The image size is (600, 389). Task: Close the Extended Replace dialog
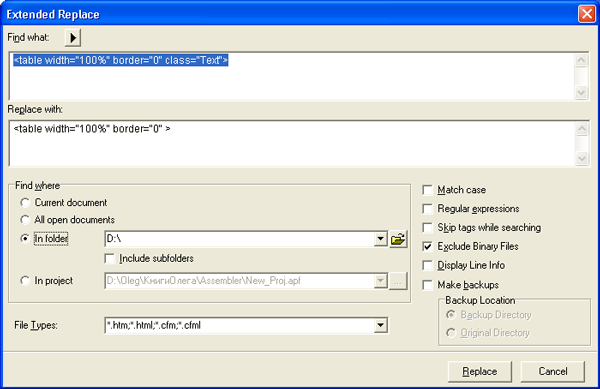(586, 15)
